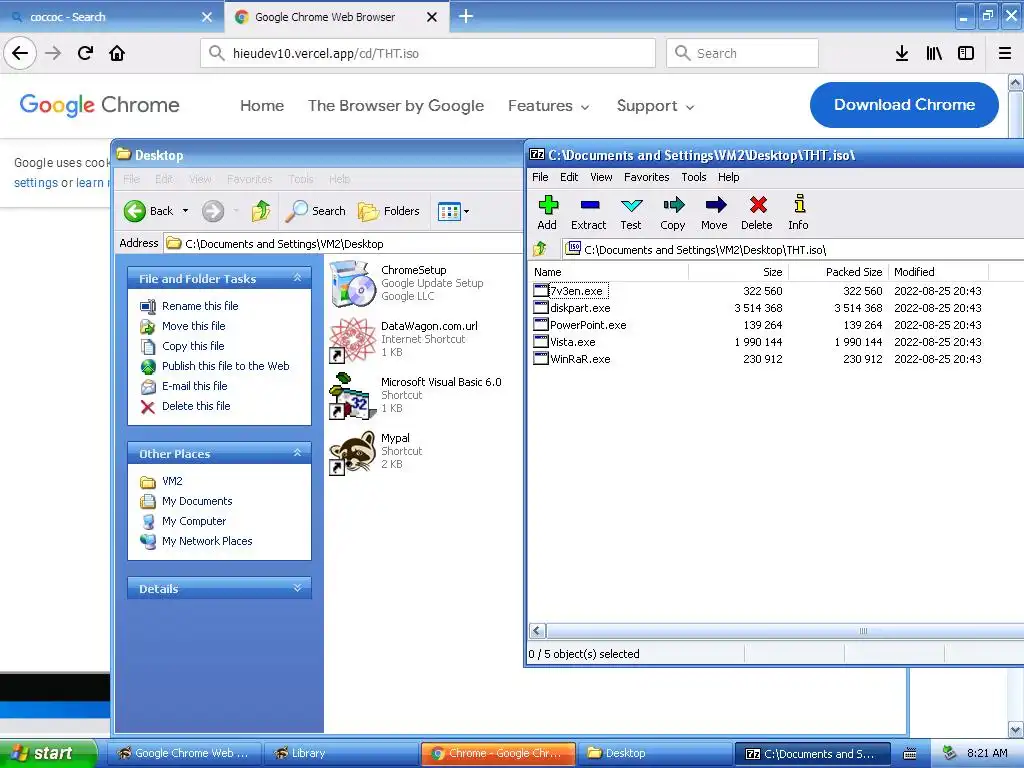Switch to Library taskbar item
1024x768 pixels.
coord(340,753)
